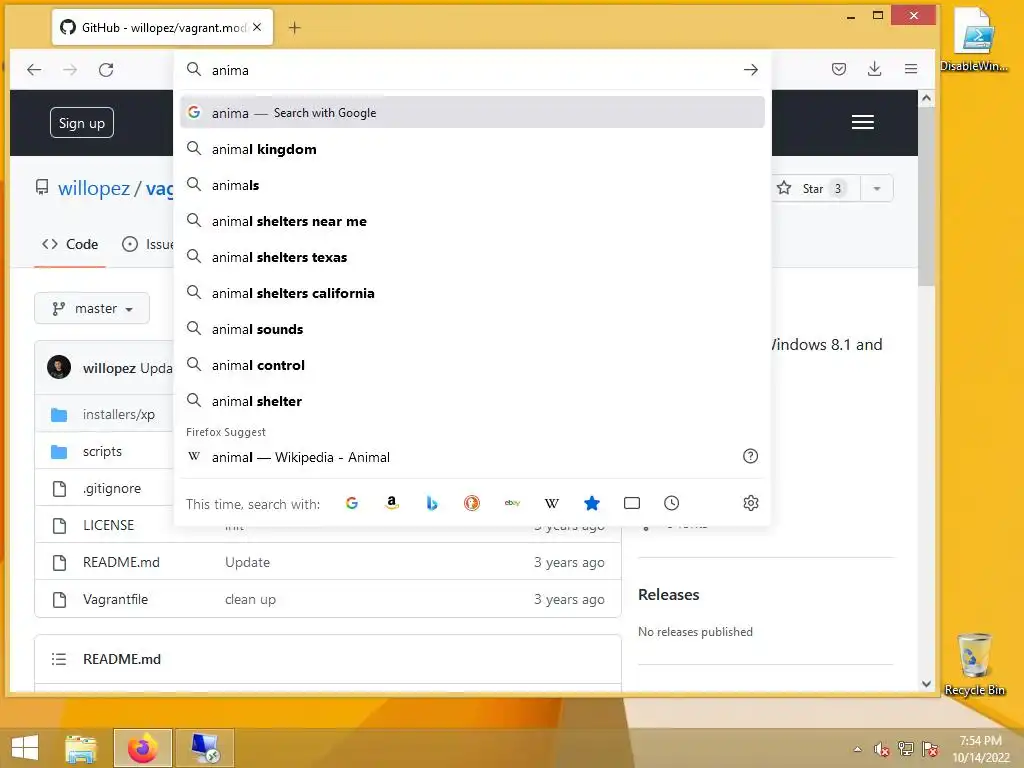The height and width of the screenshot is (768, 1024).
Task: Click the Firefox taskbar icon
Action: click(143, 748)
